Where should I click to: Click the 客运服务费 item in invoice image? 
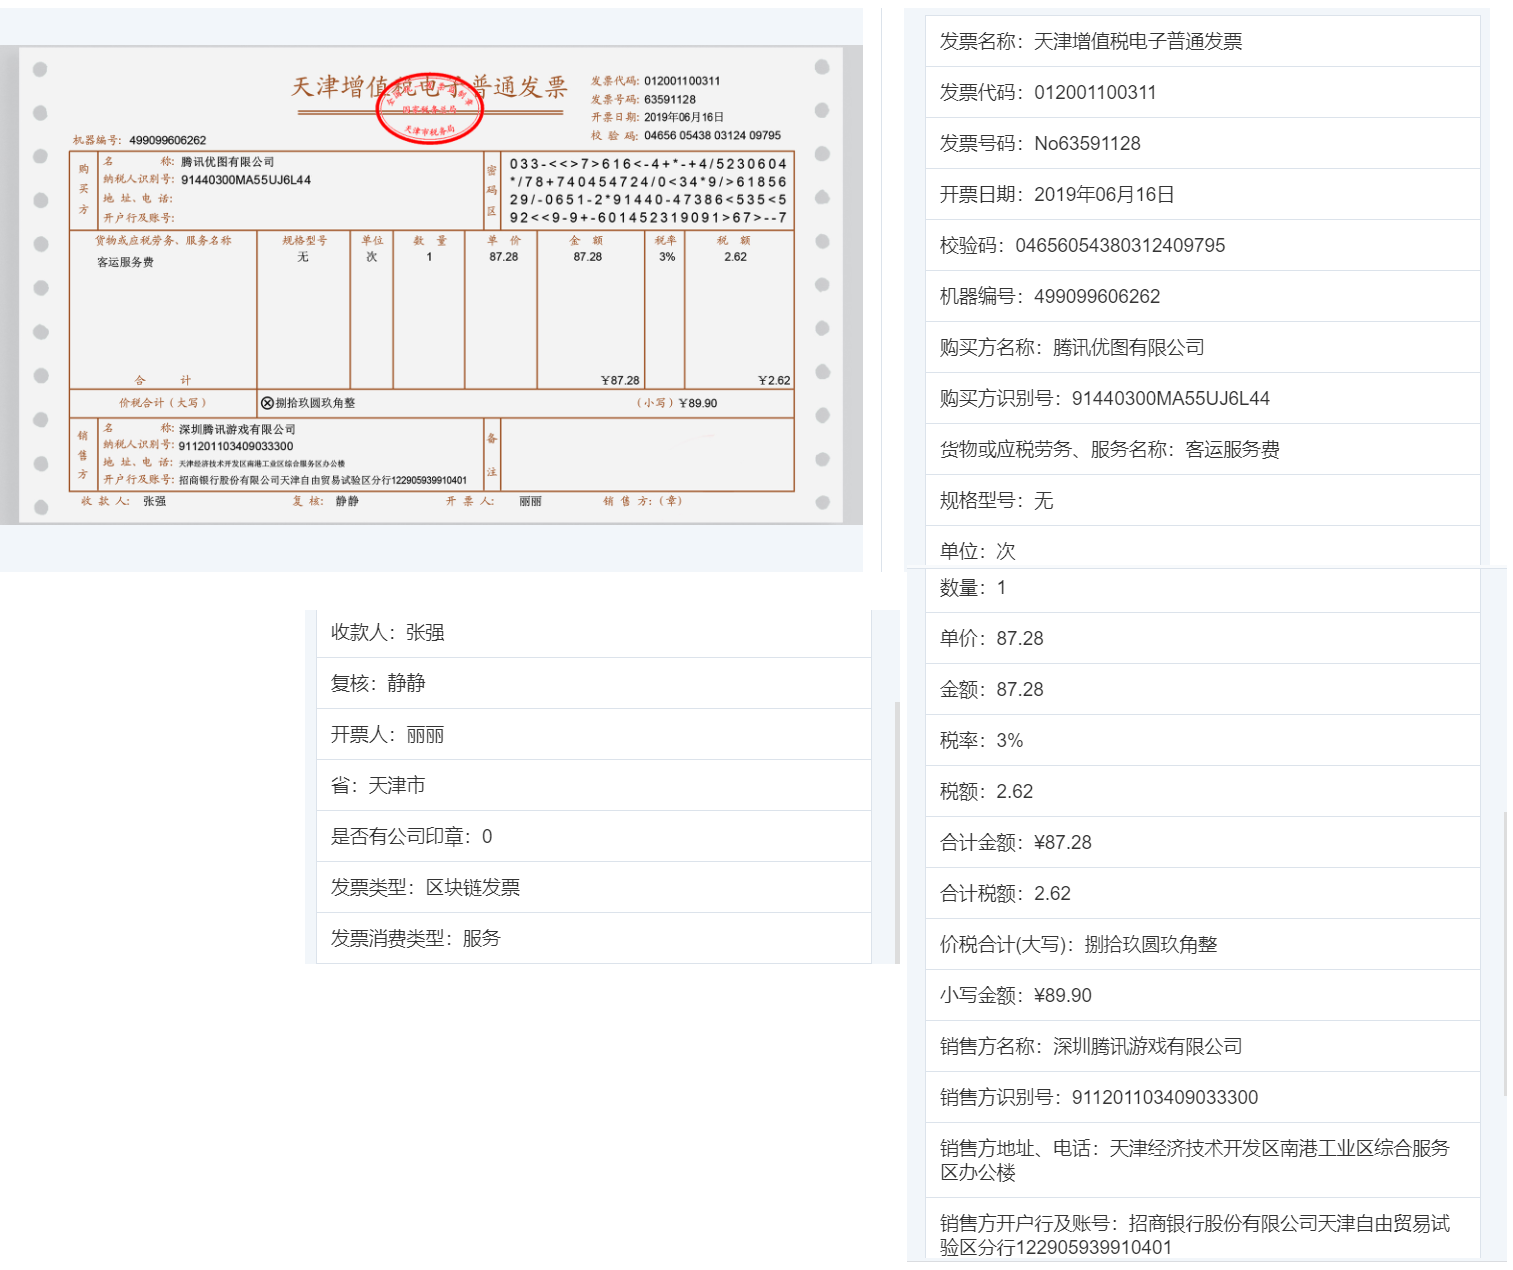(x=126, y=262)
